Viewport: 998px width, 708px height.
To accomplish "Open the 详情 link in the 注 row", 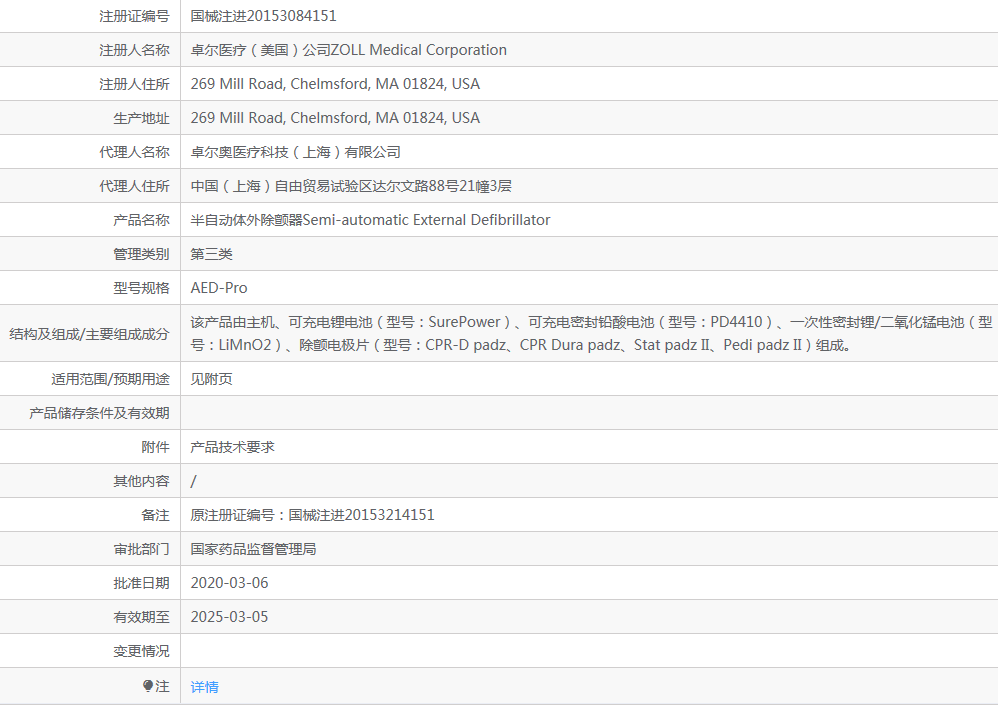I will pos(204,686).
